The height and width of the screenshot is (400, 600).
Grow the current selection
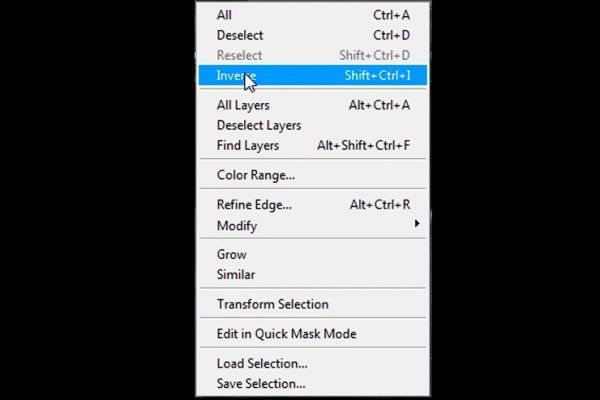[313, 255]
